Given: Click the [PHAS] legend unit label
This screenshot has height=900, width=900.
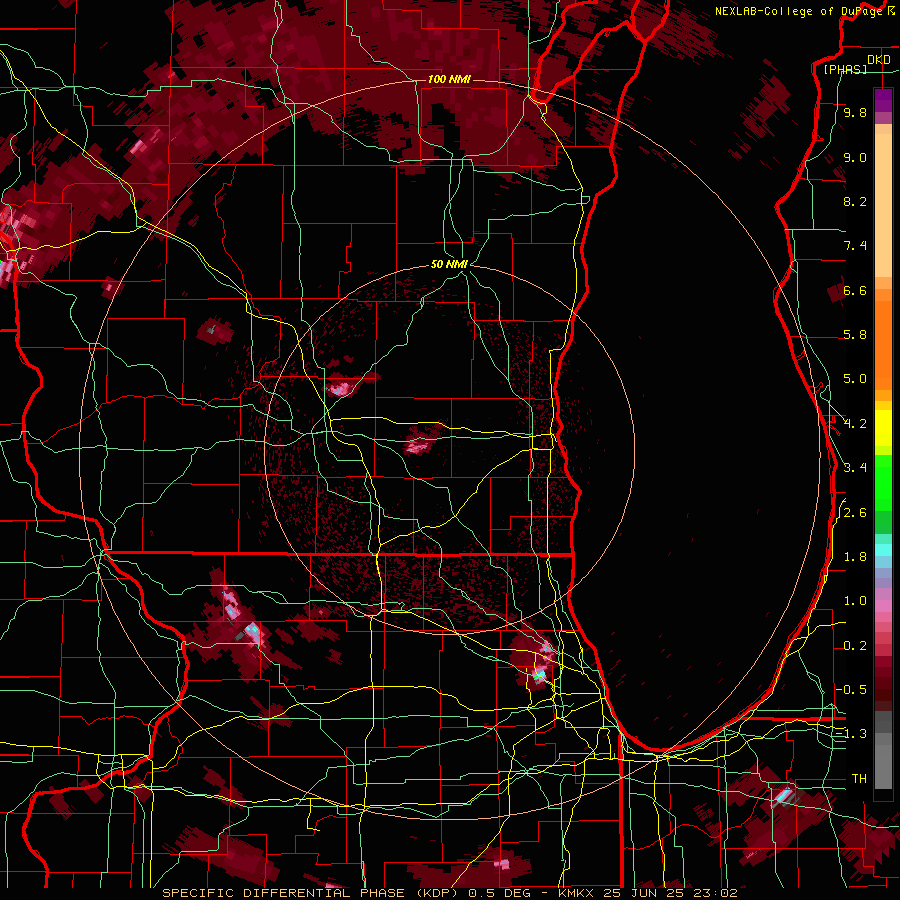Looking at the screenshot, I should click(x=845, y=69).
